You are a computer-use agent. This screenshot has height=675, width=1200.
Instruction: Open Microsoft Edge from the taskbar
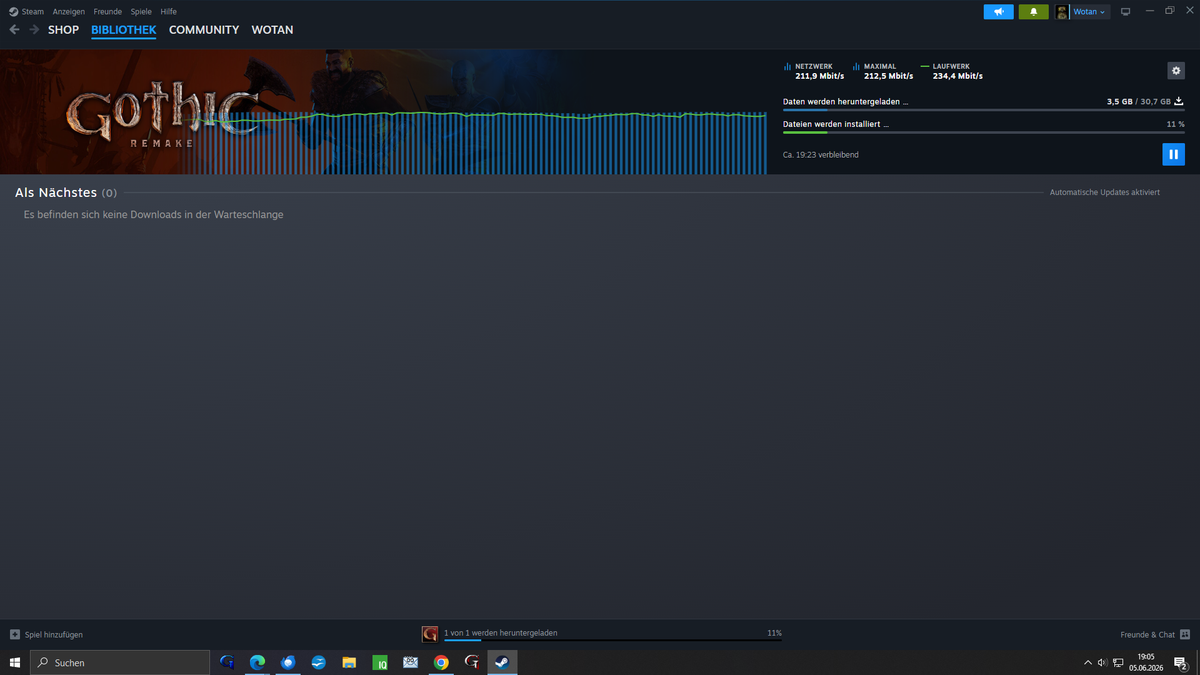257,662
